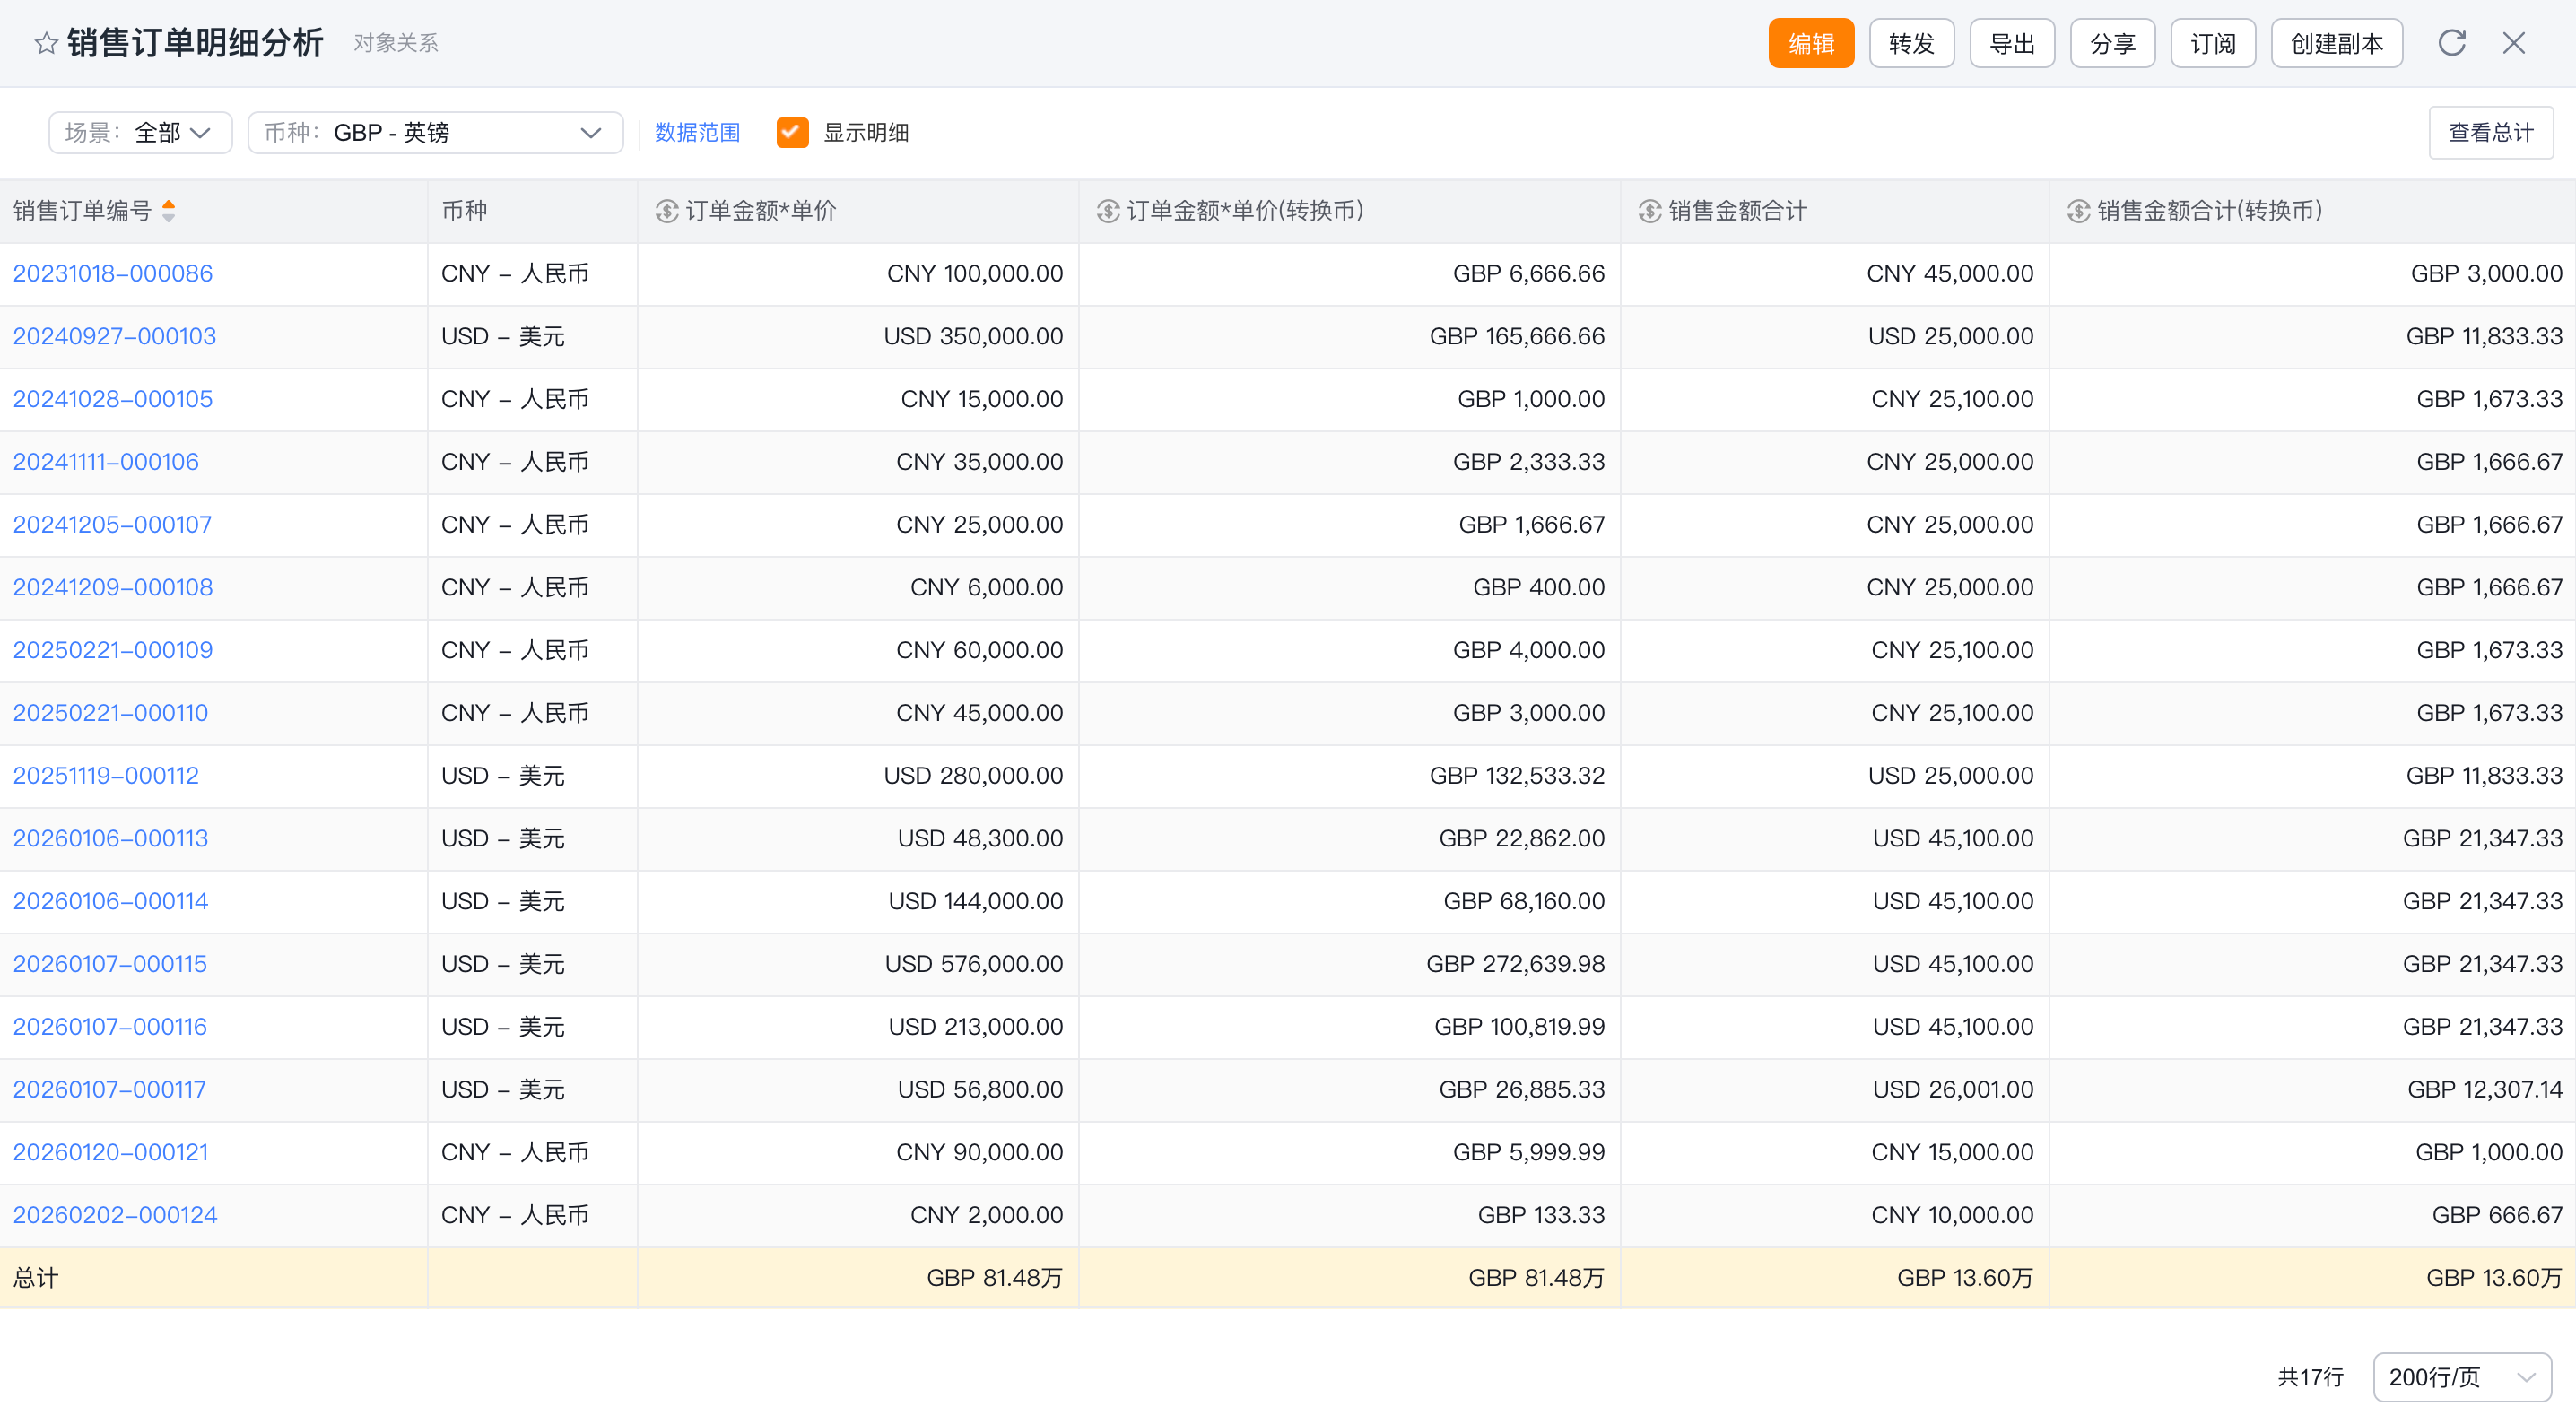Open order 20260107-000116
Viewport: 2576px width, 1415px height.
(x=110, y=1026)
